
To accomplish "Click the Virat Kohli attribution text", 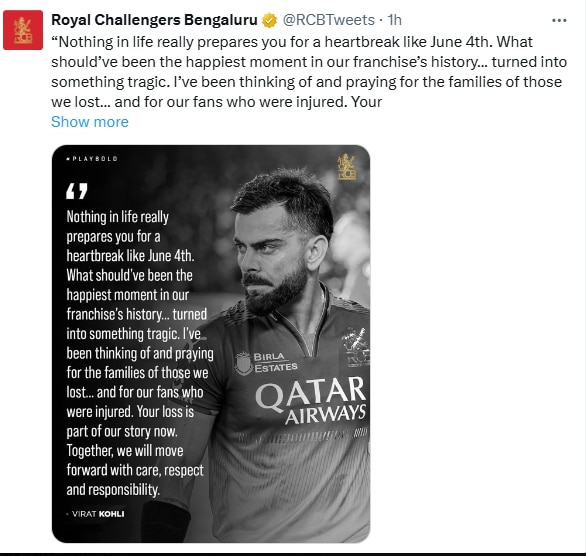I will [x=96, y=514].
